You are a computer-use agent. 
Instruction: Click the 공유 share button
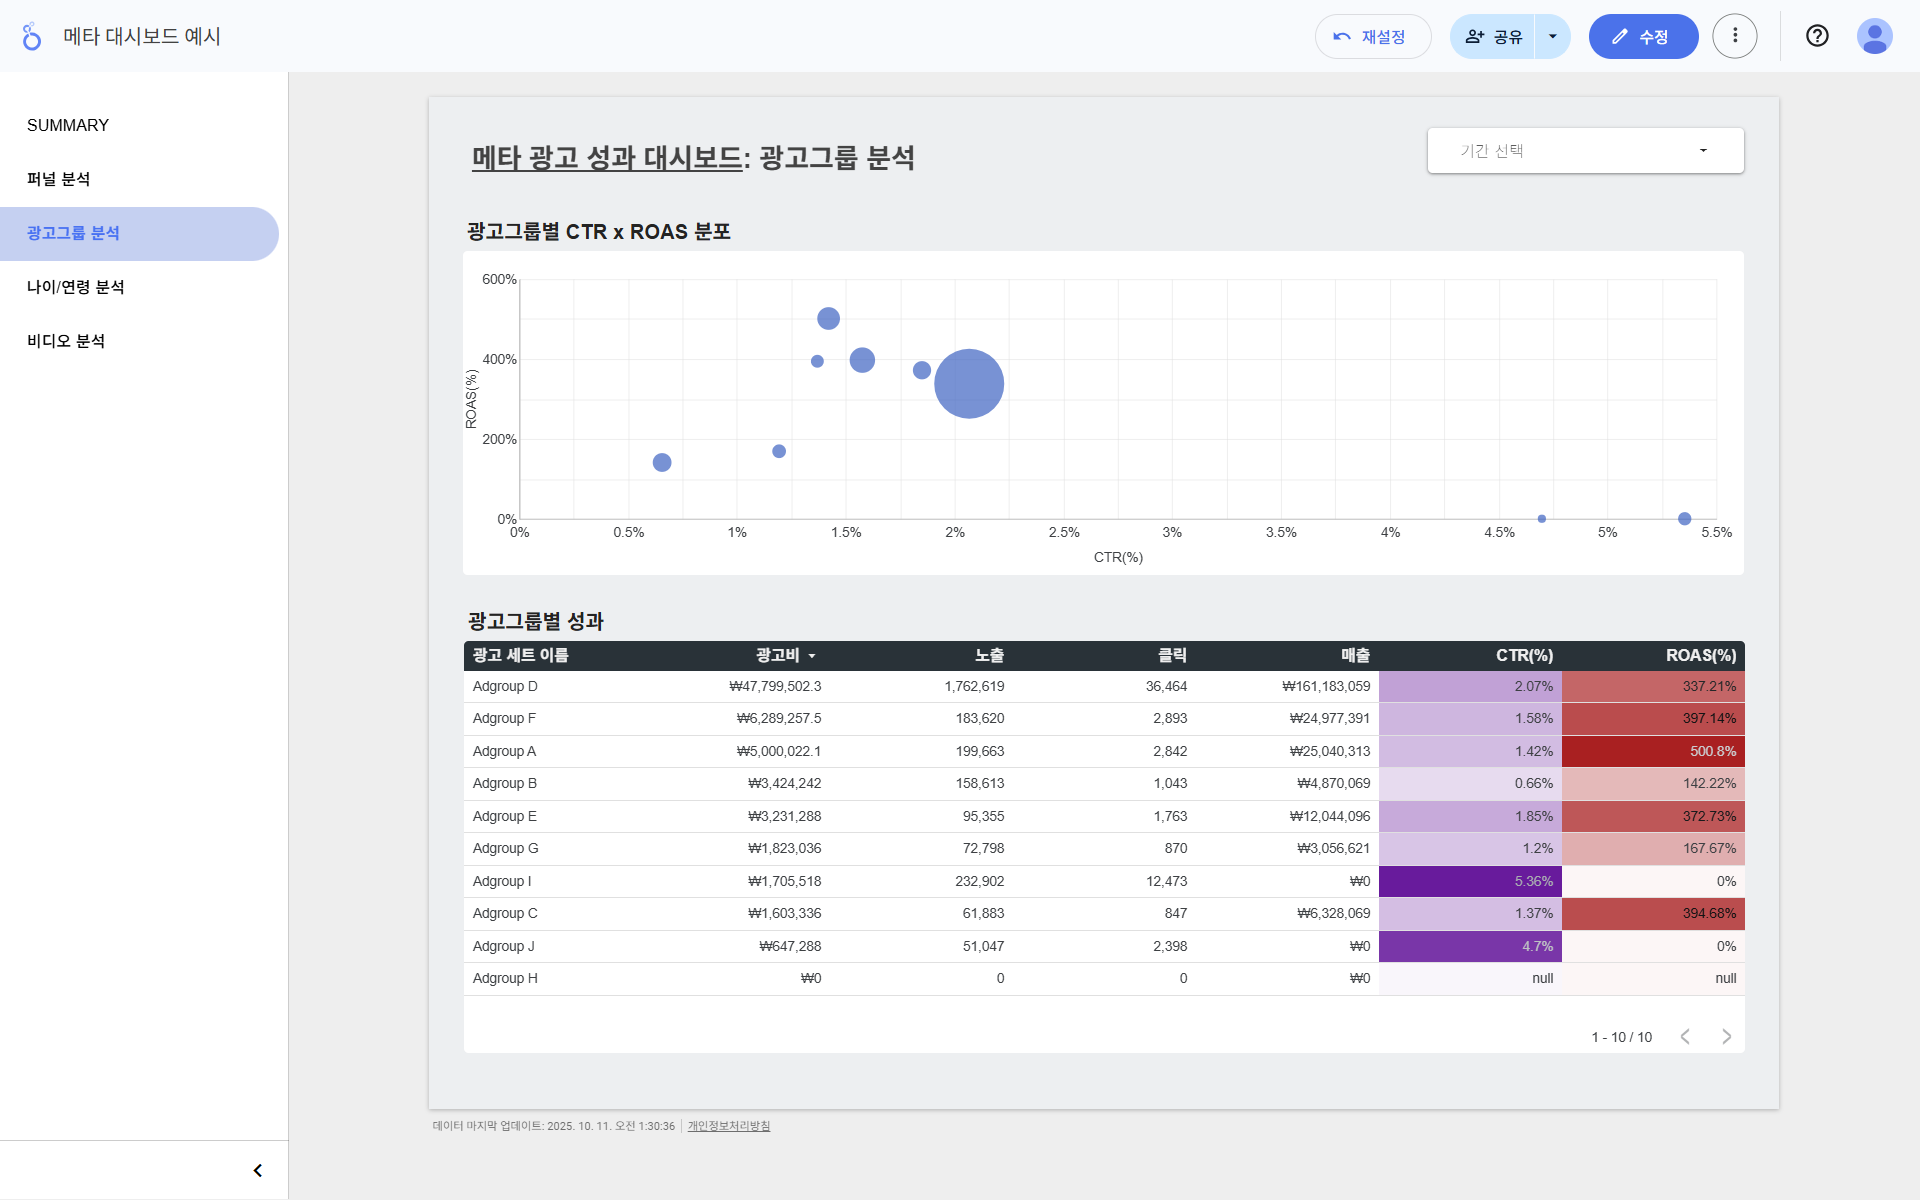click(1493, 37)
